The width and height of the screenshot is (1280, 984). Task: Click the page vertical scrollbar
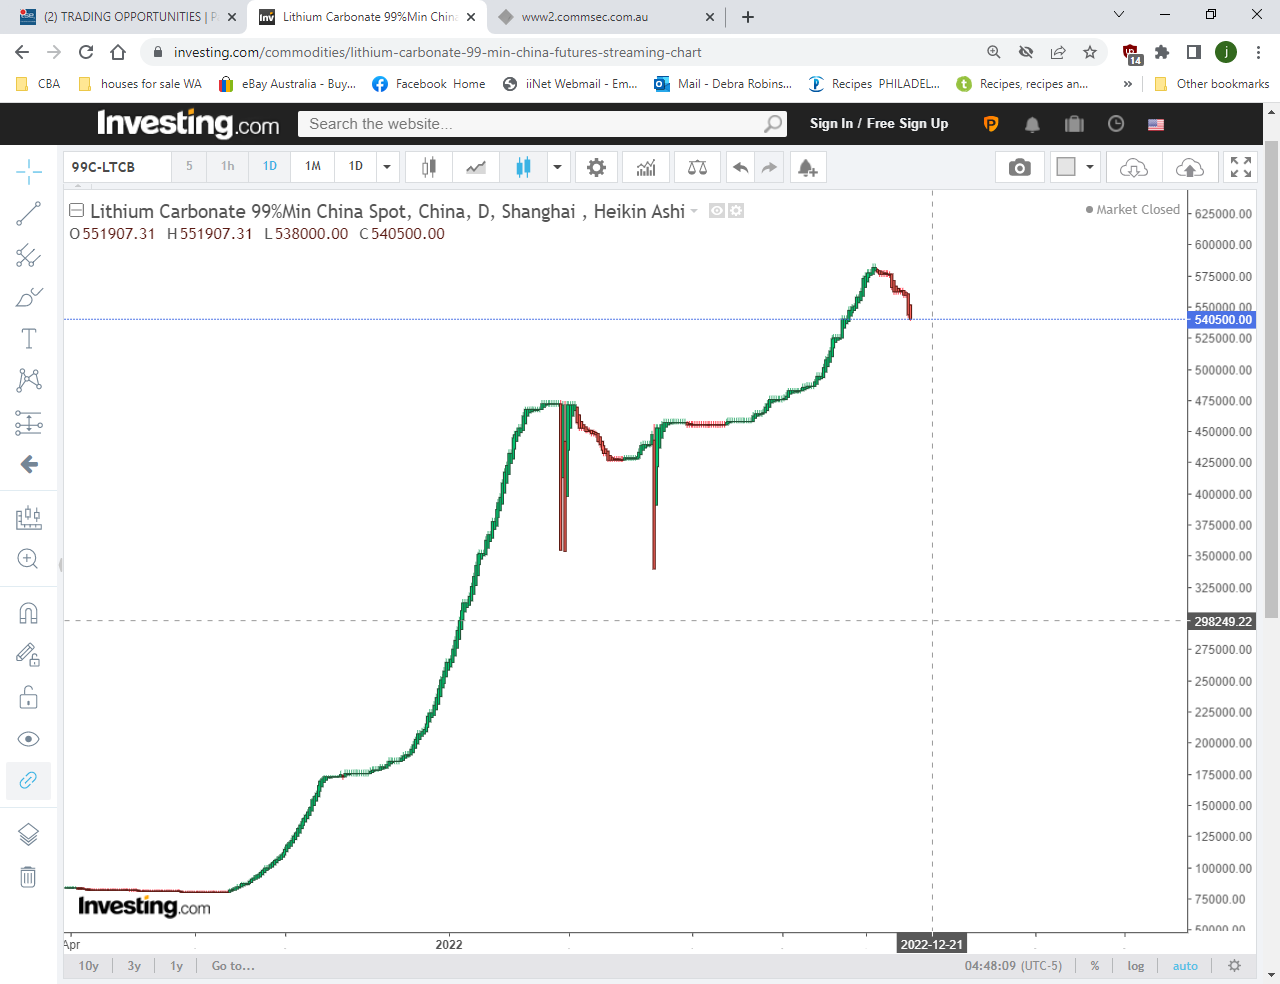(1272, 400)
